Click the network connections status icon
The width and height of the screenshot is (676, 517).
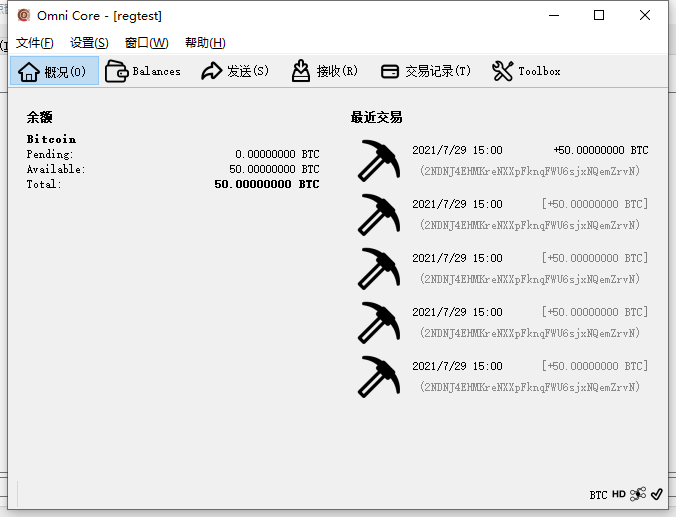point(638,494)
